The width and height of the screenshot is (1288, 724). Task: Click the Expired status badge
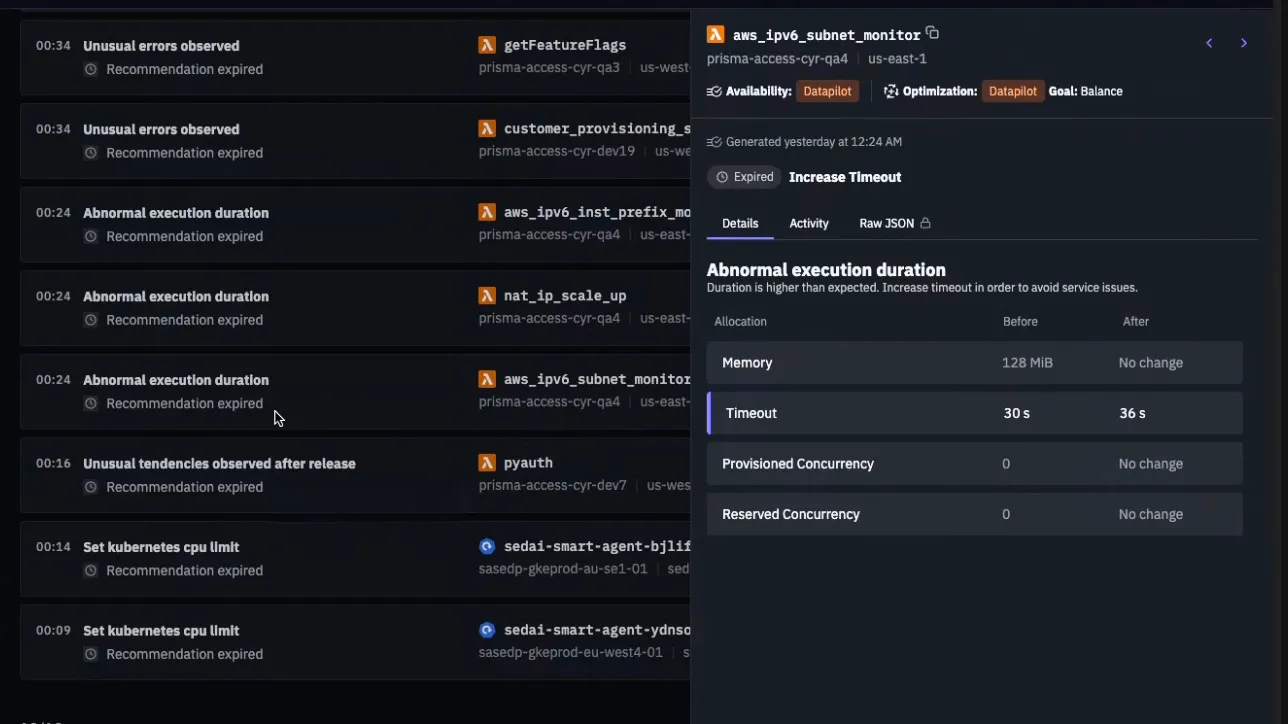point(744,177)
